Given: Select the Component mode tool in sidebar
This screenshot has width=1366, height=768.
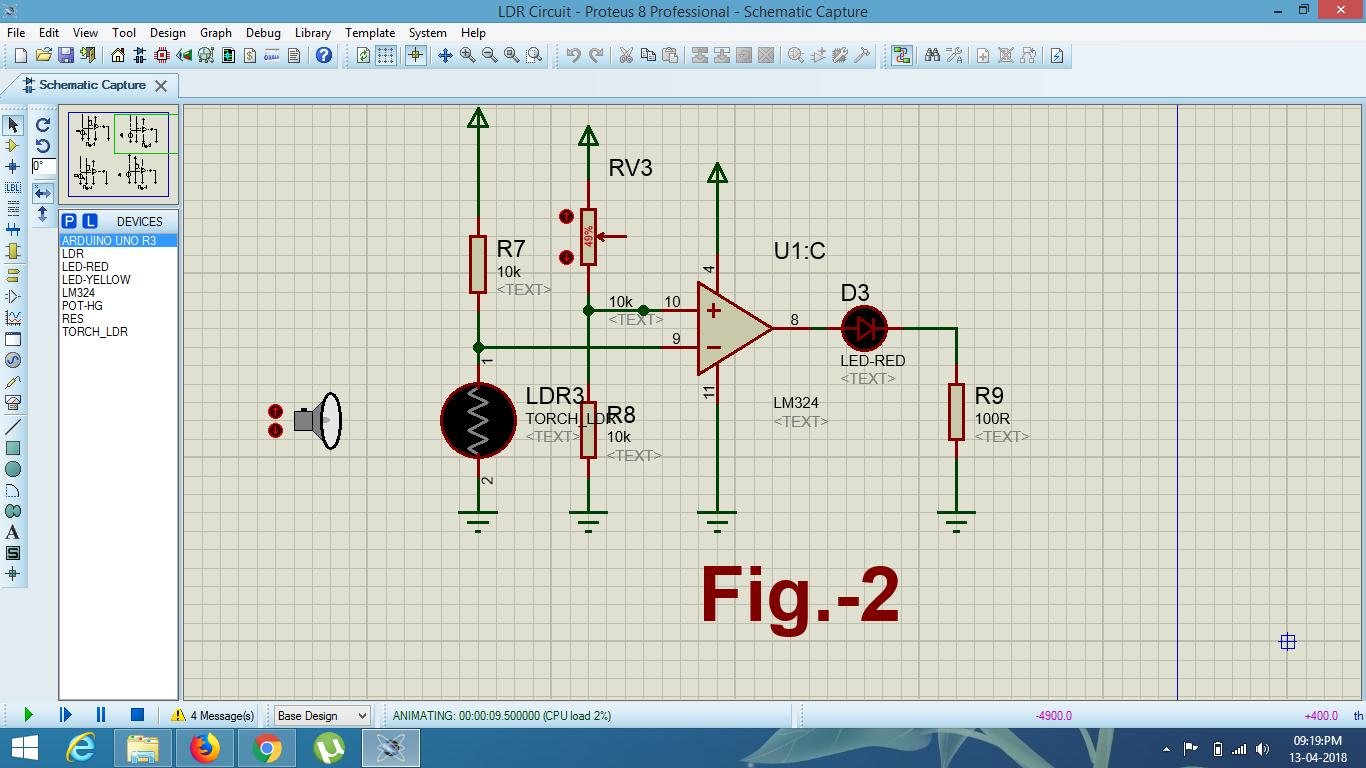Looking at the screenshot, I should pos(13,146).
